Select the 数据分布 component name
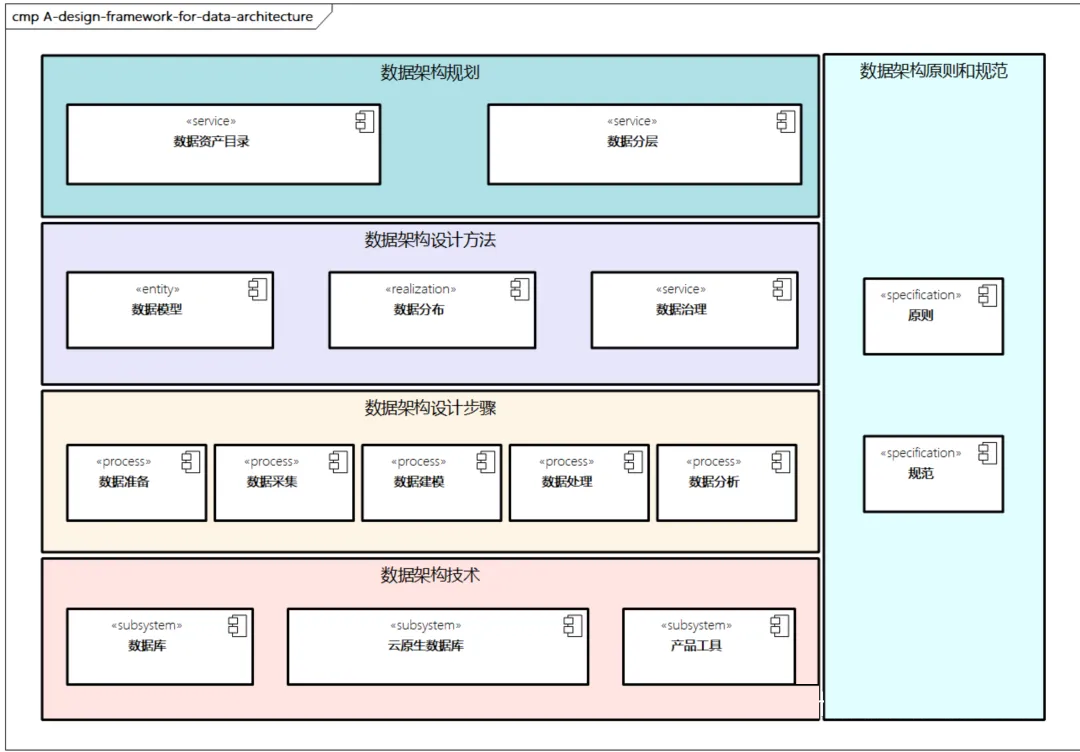This screenshot has width=1080, height=752. (x=419, y=310)
